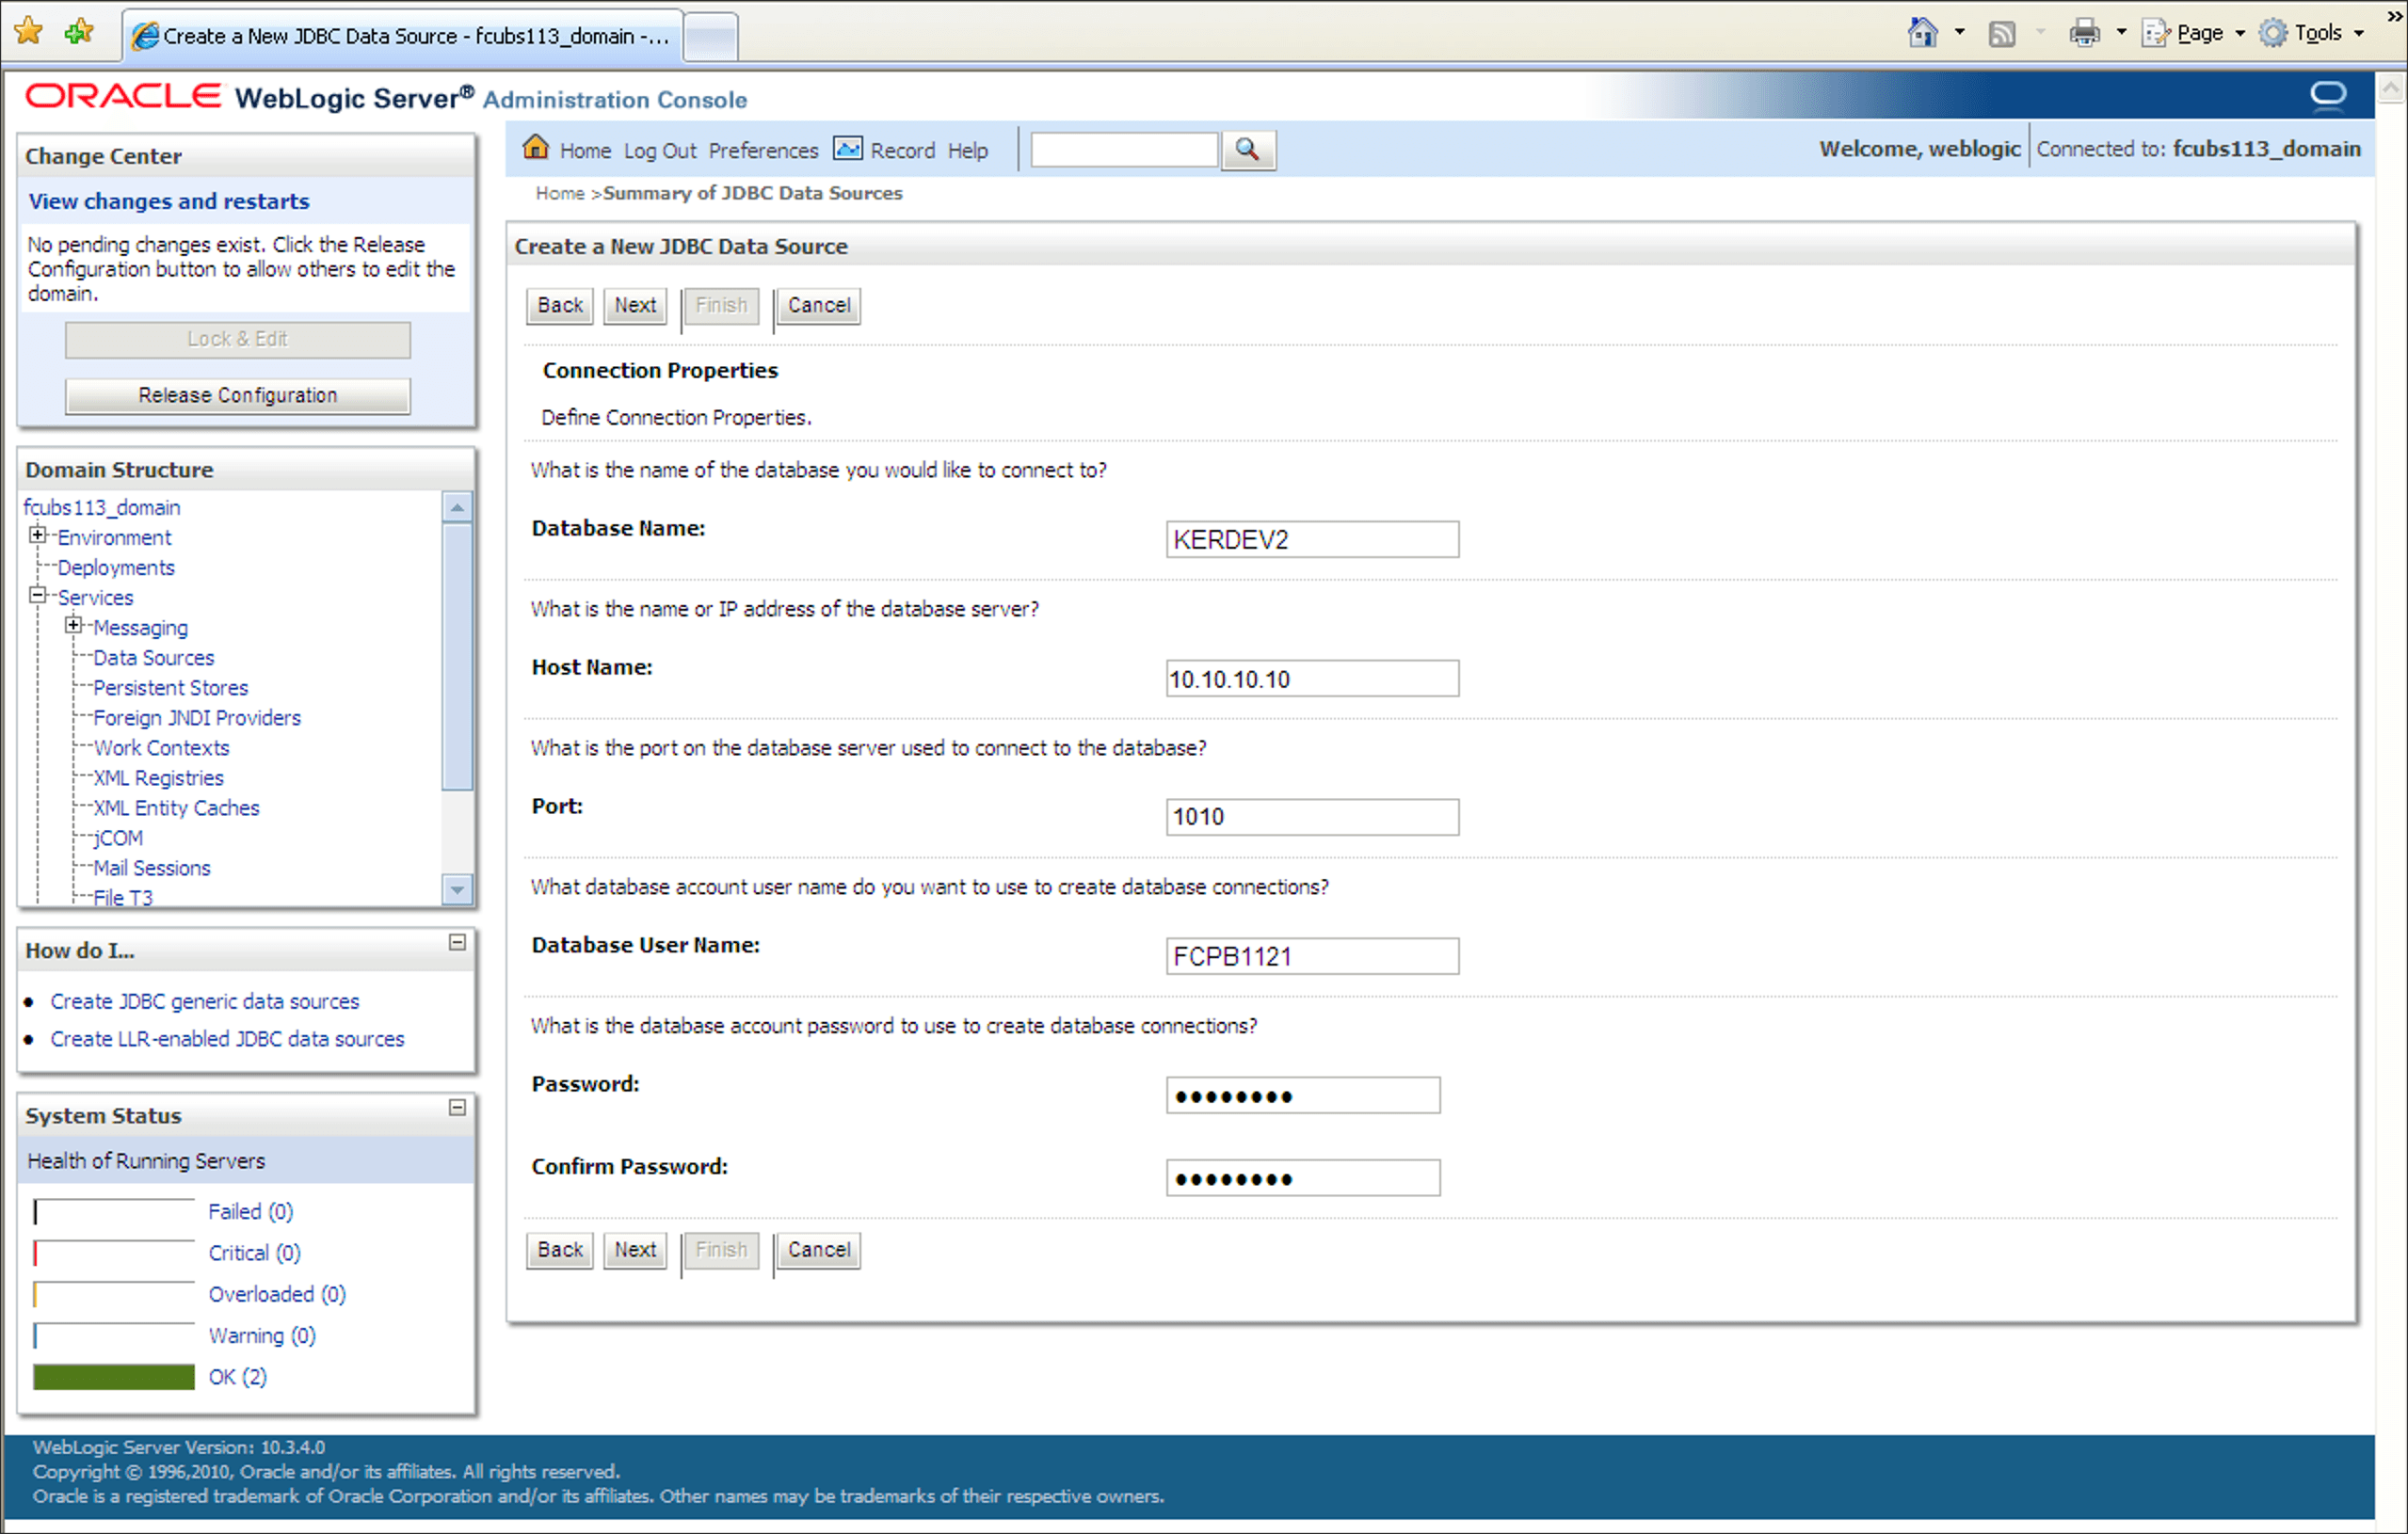Click the browser printer icon

[x=2084, y=33]
